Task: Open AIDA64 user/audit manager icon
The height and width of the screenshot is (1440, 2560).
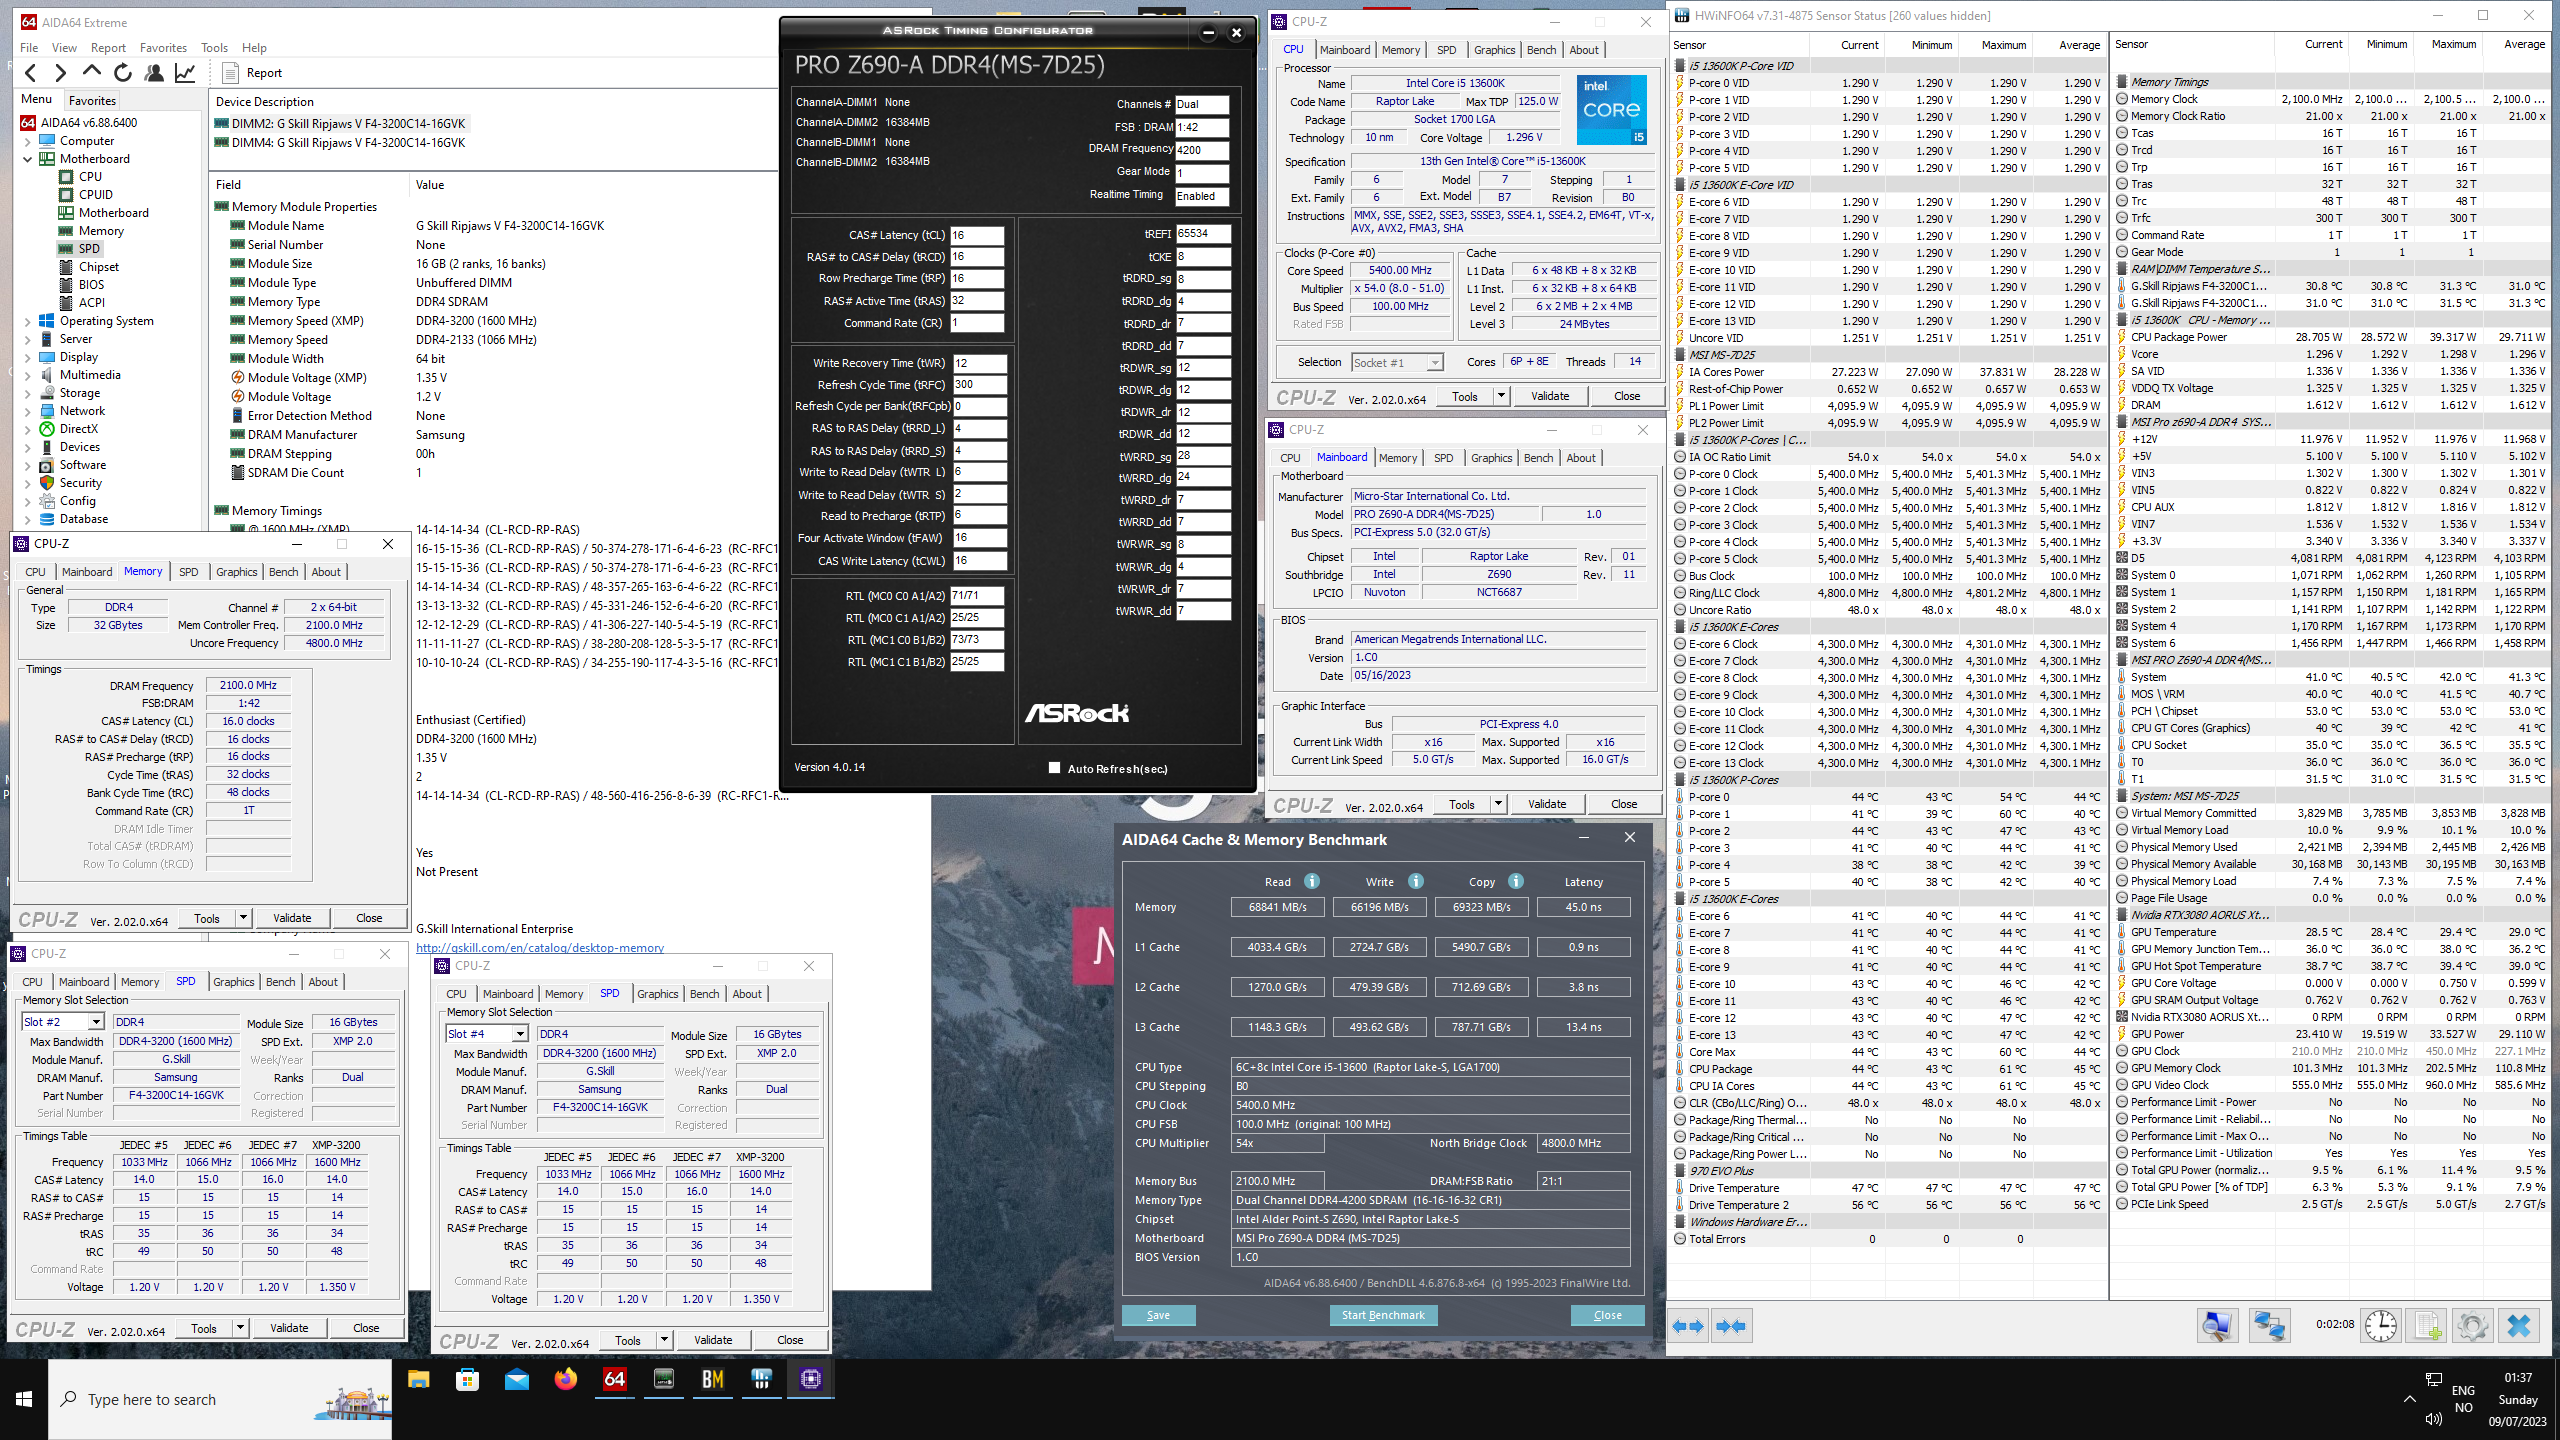Action: coord(154,72)
